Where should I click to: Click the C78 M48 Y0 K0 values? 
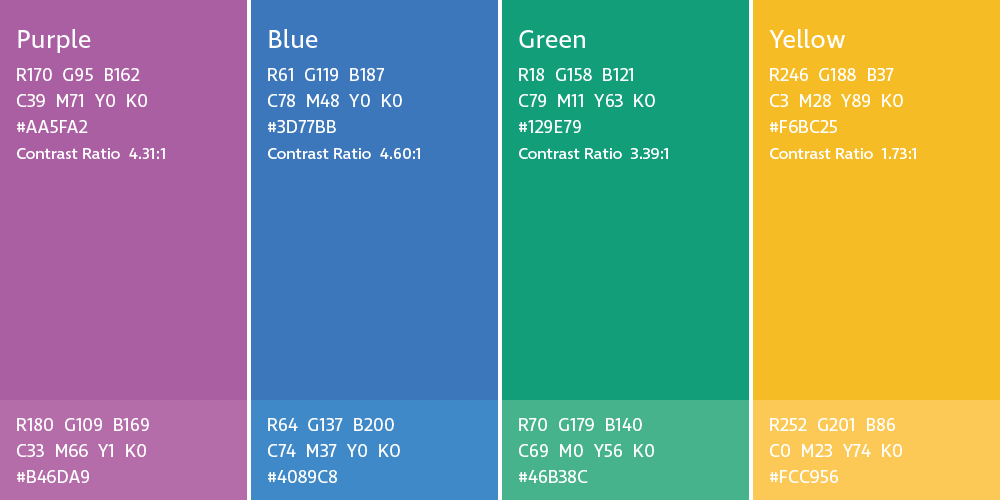334,101
